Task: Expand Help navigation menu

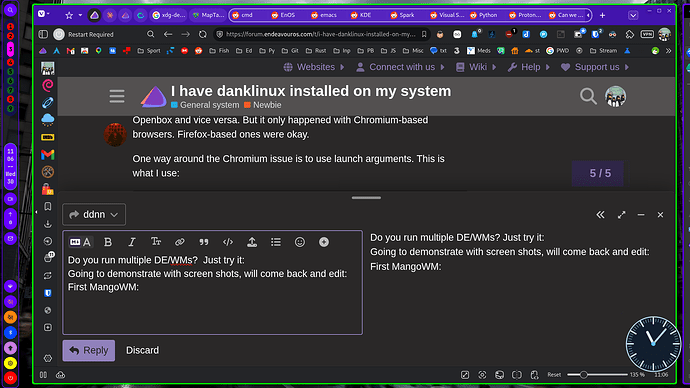Action: tap(529, 67)
